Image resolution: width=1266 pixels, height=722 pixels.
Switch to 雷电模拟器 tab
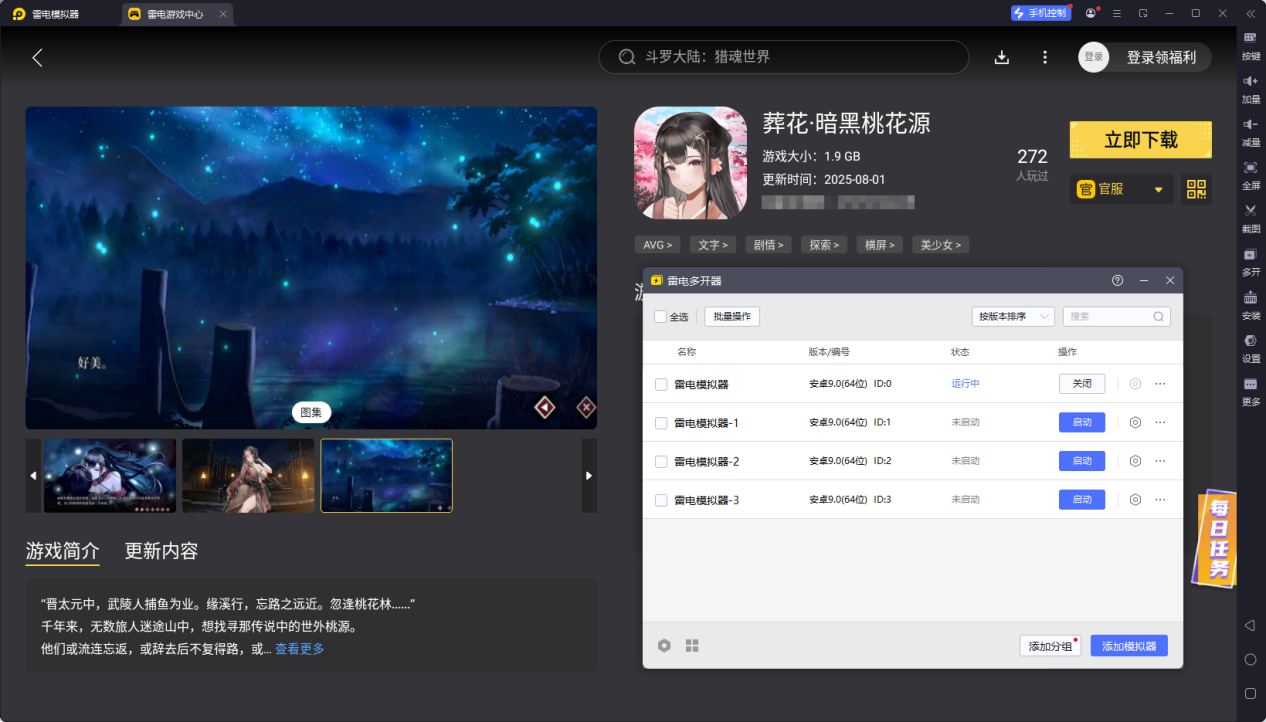click(x=46, y=14)
